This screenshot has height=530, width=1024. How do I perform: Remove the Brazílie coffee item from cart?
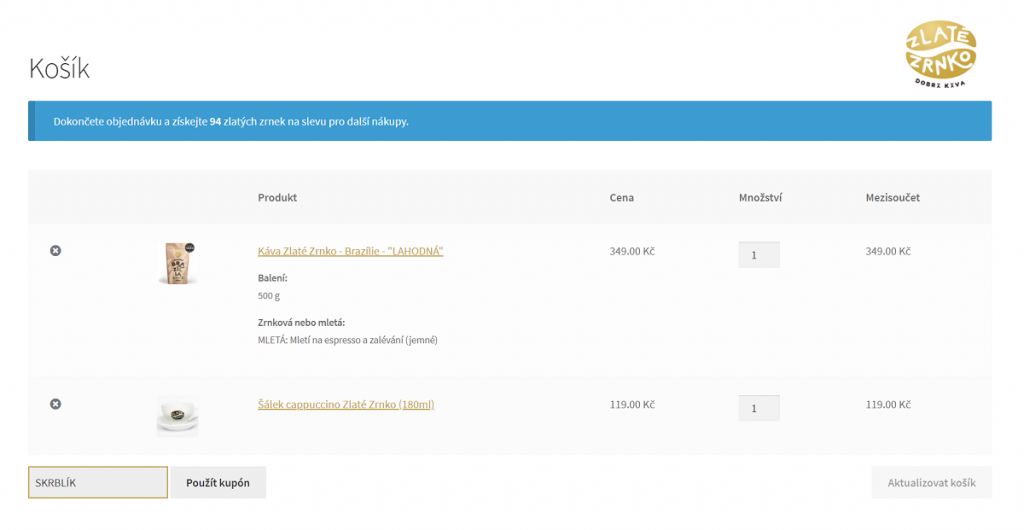click(56, 251)
